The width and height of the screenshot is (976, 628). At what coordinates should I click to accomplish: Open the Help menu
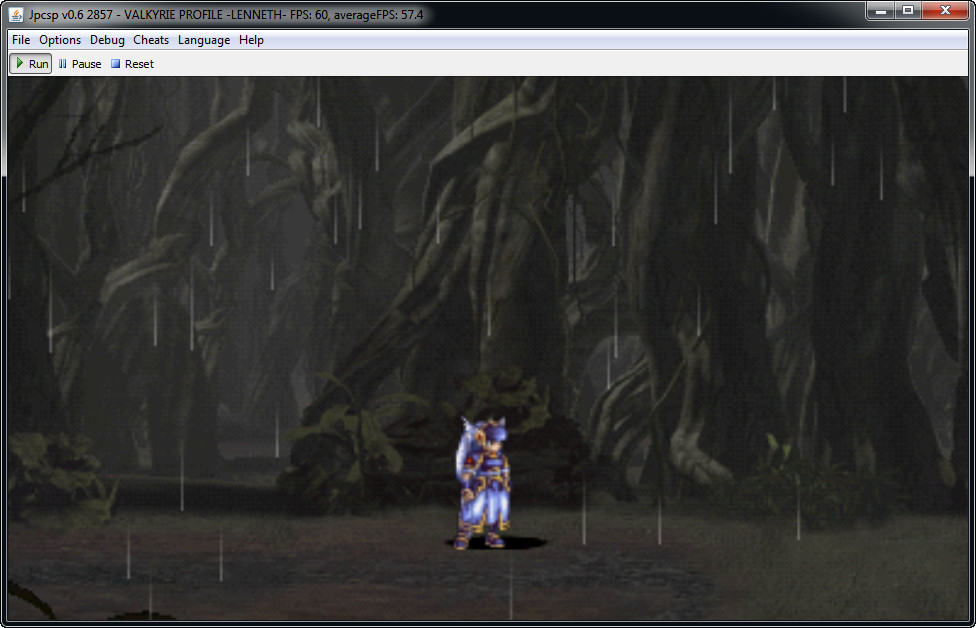pos(251,40)
